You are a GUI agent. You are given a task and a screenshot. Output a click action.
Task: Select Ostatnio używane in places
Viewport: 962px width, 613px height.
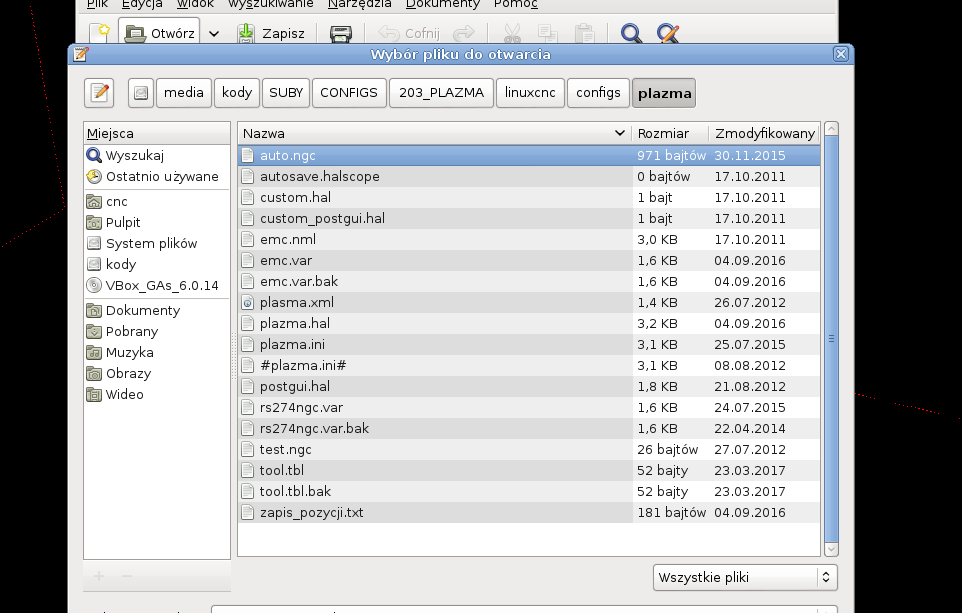[157, 177]
